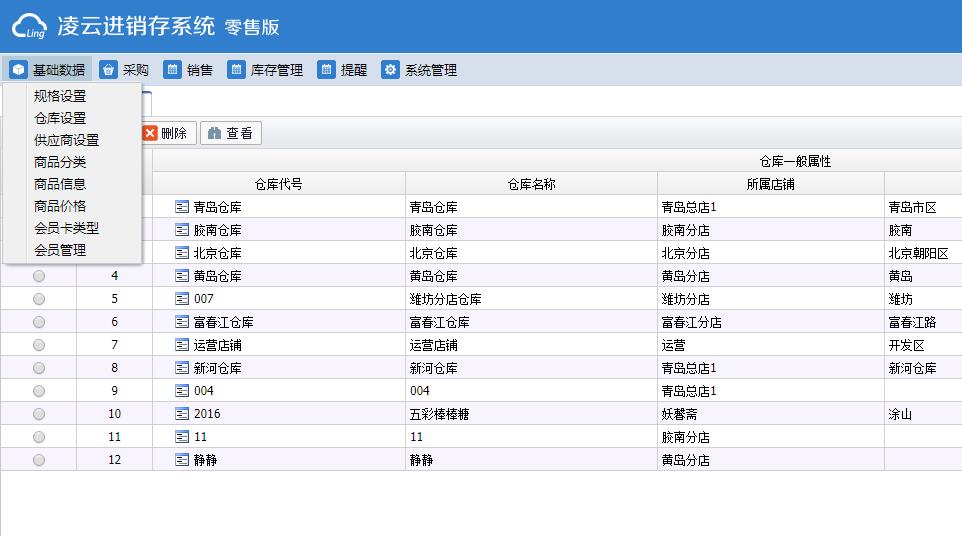
Task: Open the 库存管理 dropdown menu
Action: click(266, 70)
